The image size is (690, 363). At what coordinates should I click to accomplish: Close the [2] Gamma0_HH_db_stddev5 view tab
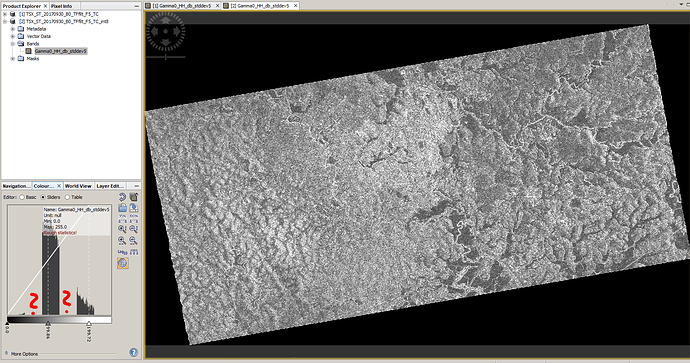[296, 6]
